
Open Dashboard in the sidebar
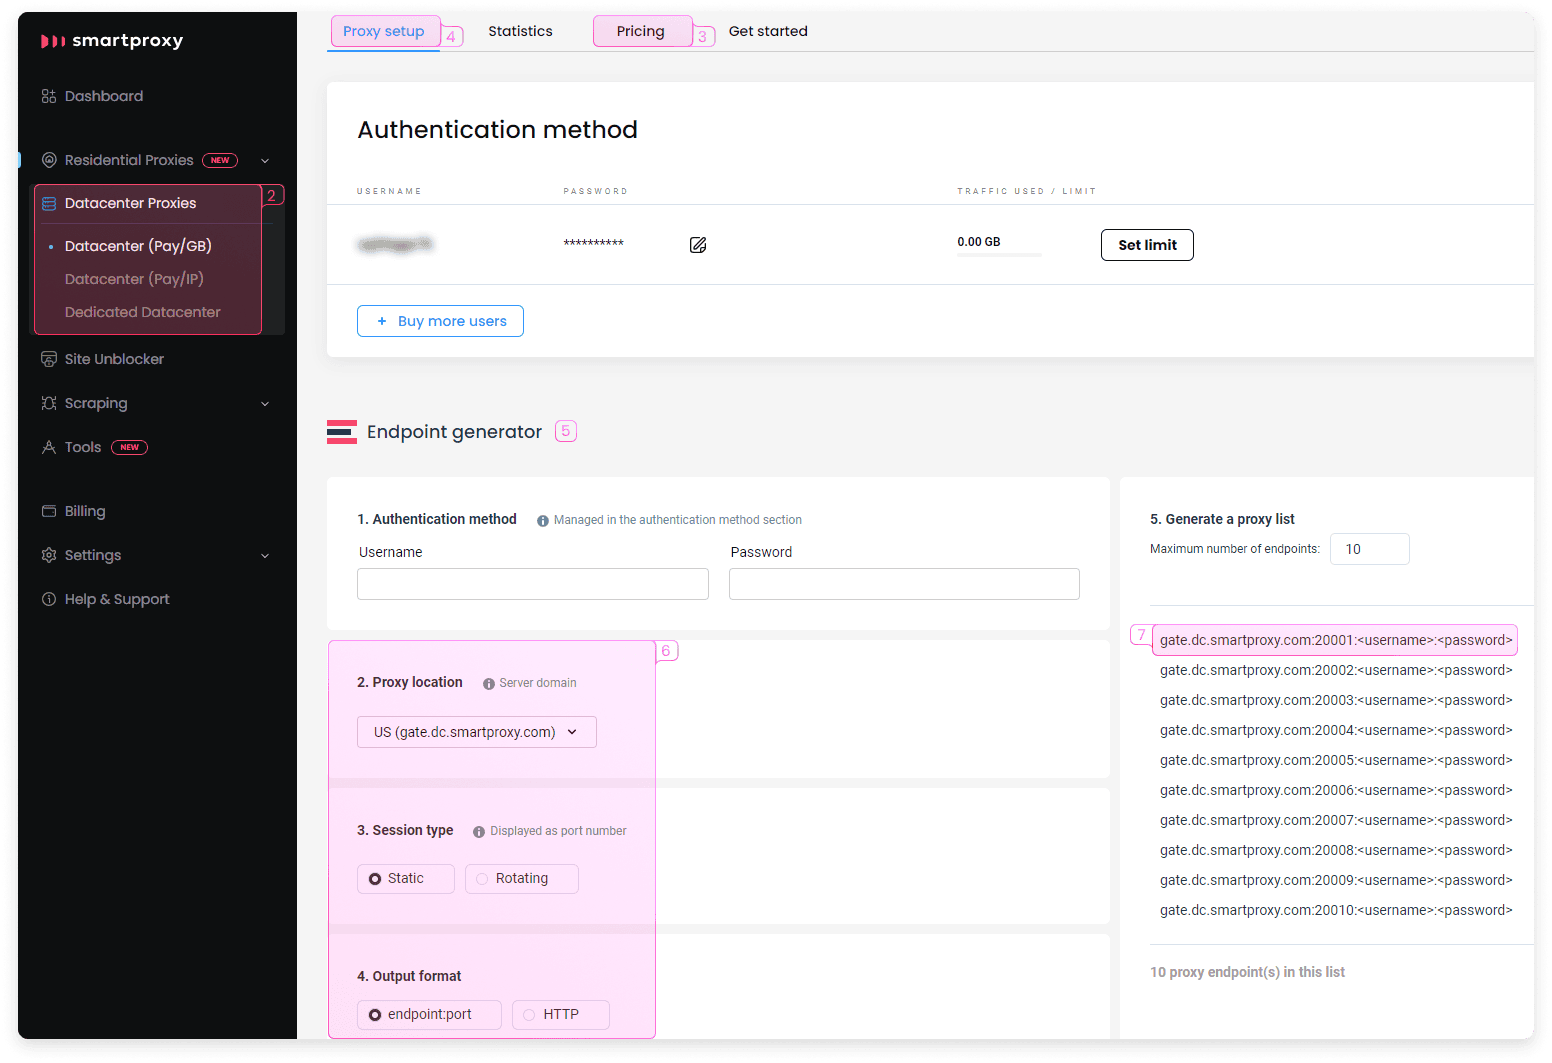click(x=104, y=96)
